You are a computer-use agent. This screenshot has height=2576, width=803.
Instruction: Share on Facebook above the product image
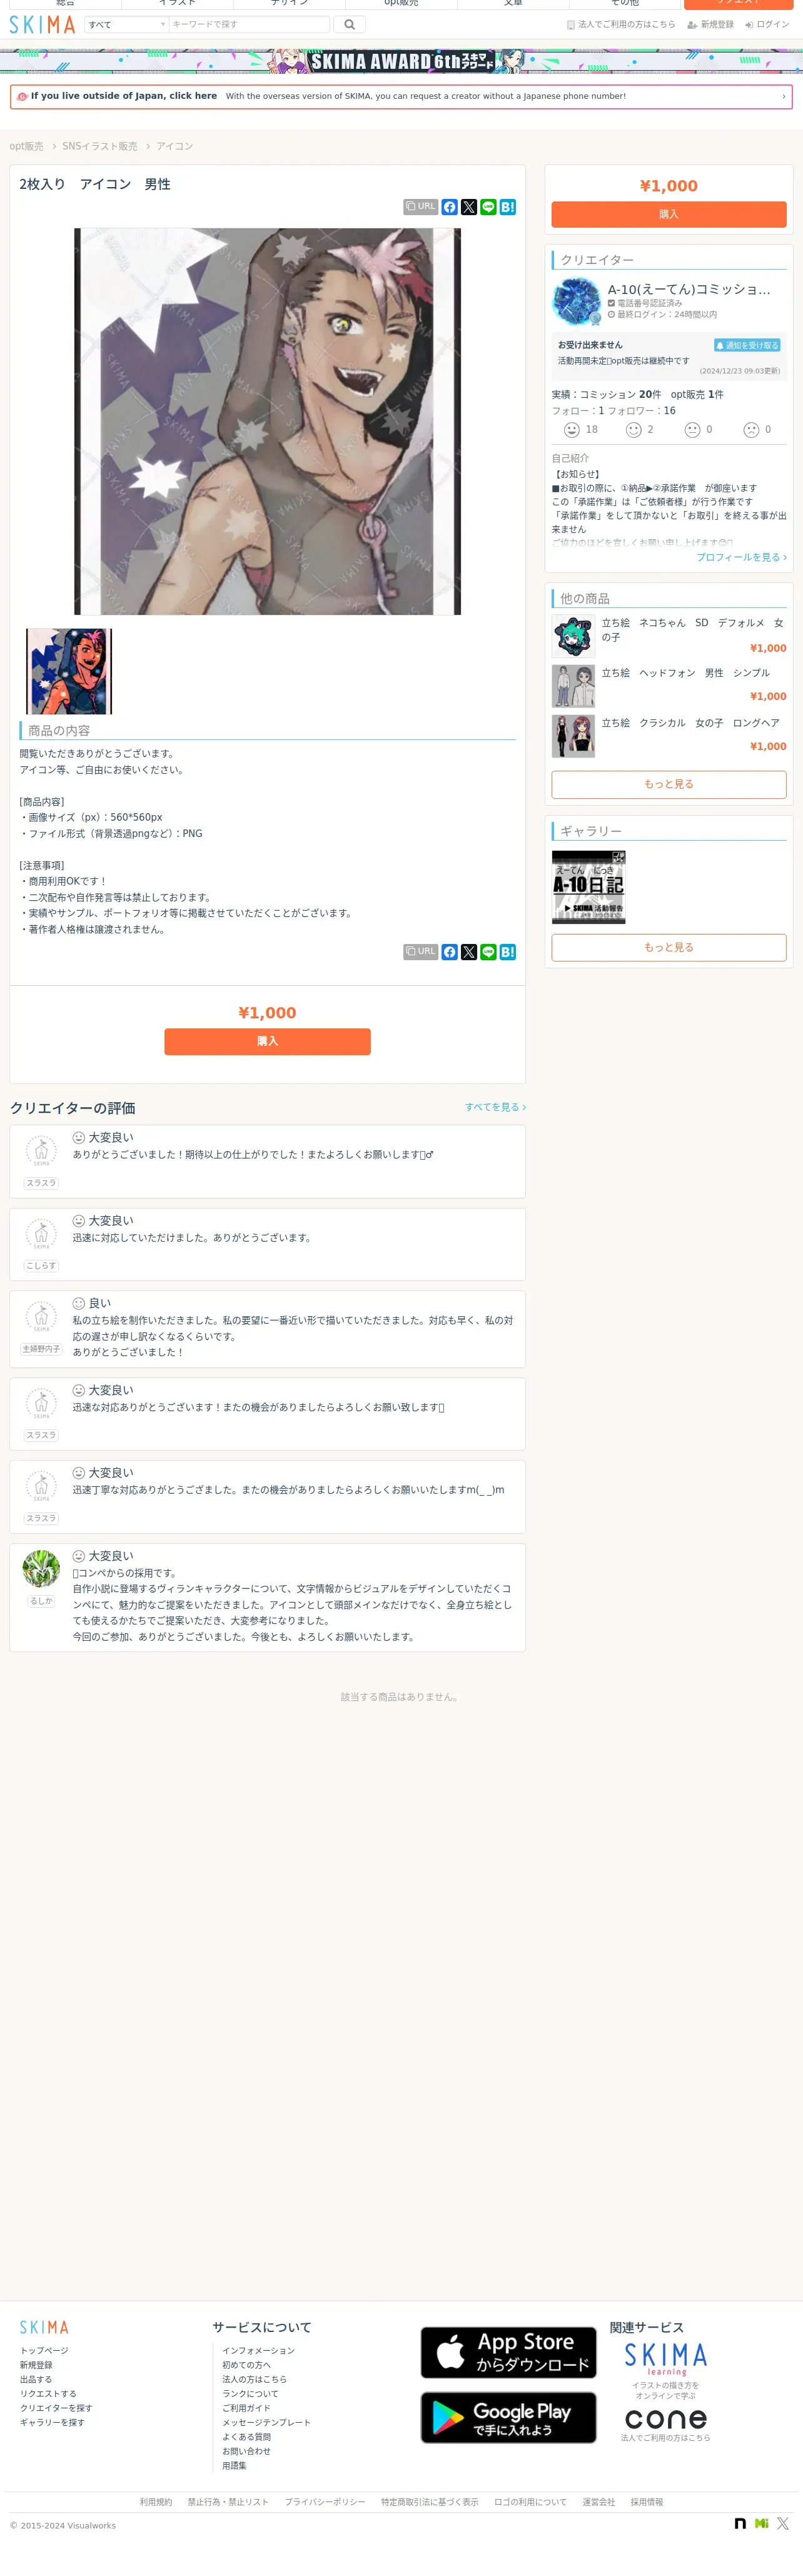tap(450, 207)
